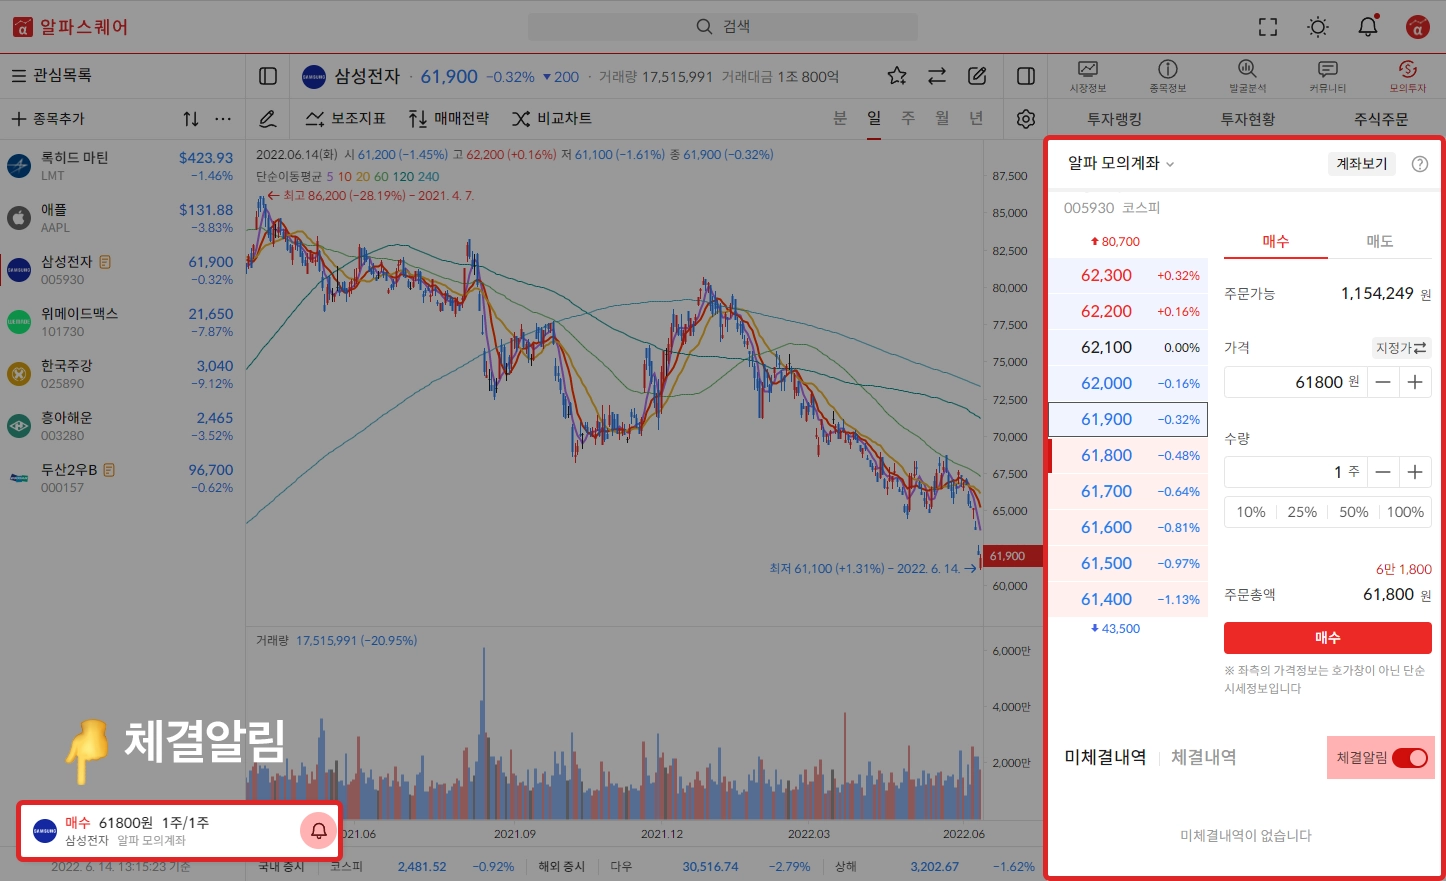The width and height of the screenshot is (1446, 881).
Task: Open the notifications bell in header
Action: pos(1368,27)
